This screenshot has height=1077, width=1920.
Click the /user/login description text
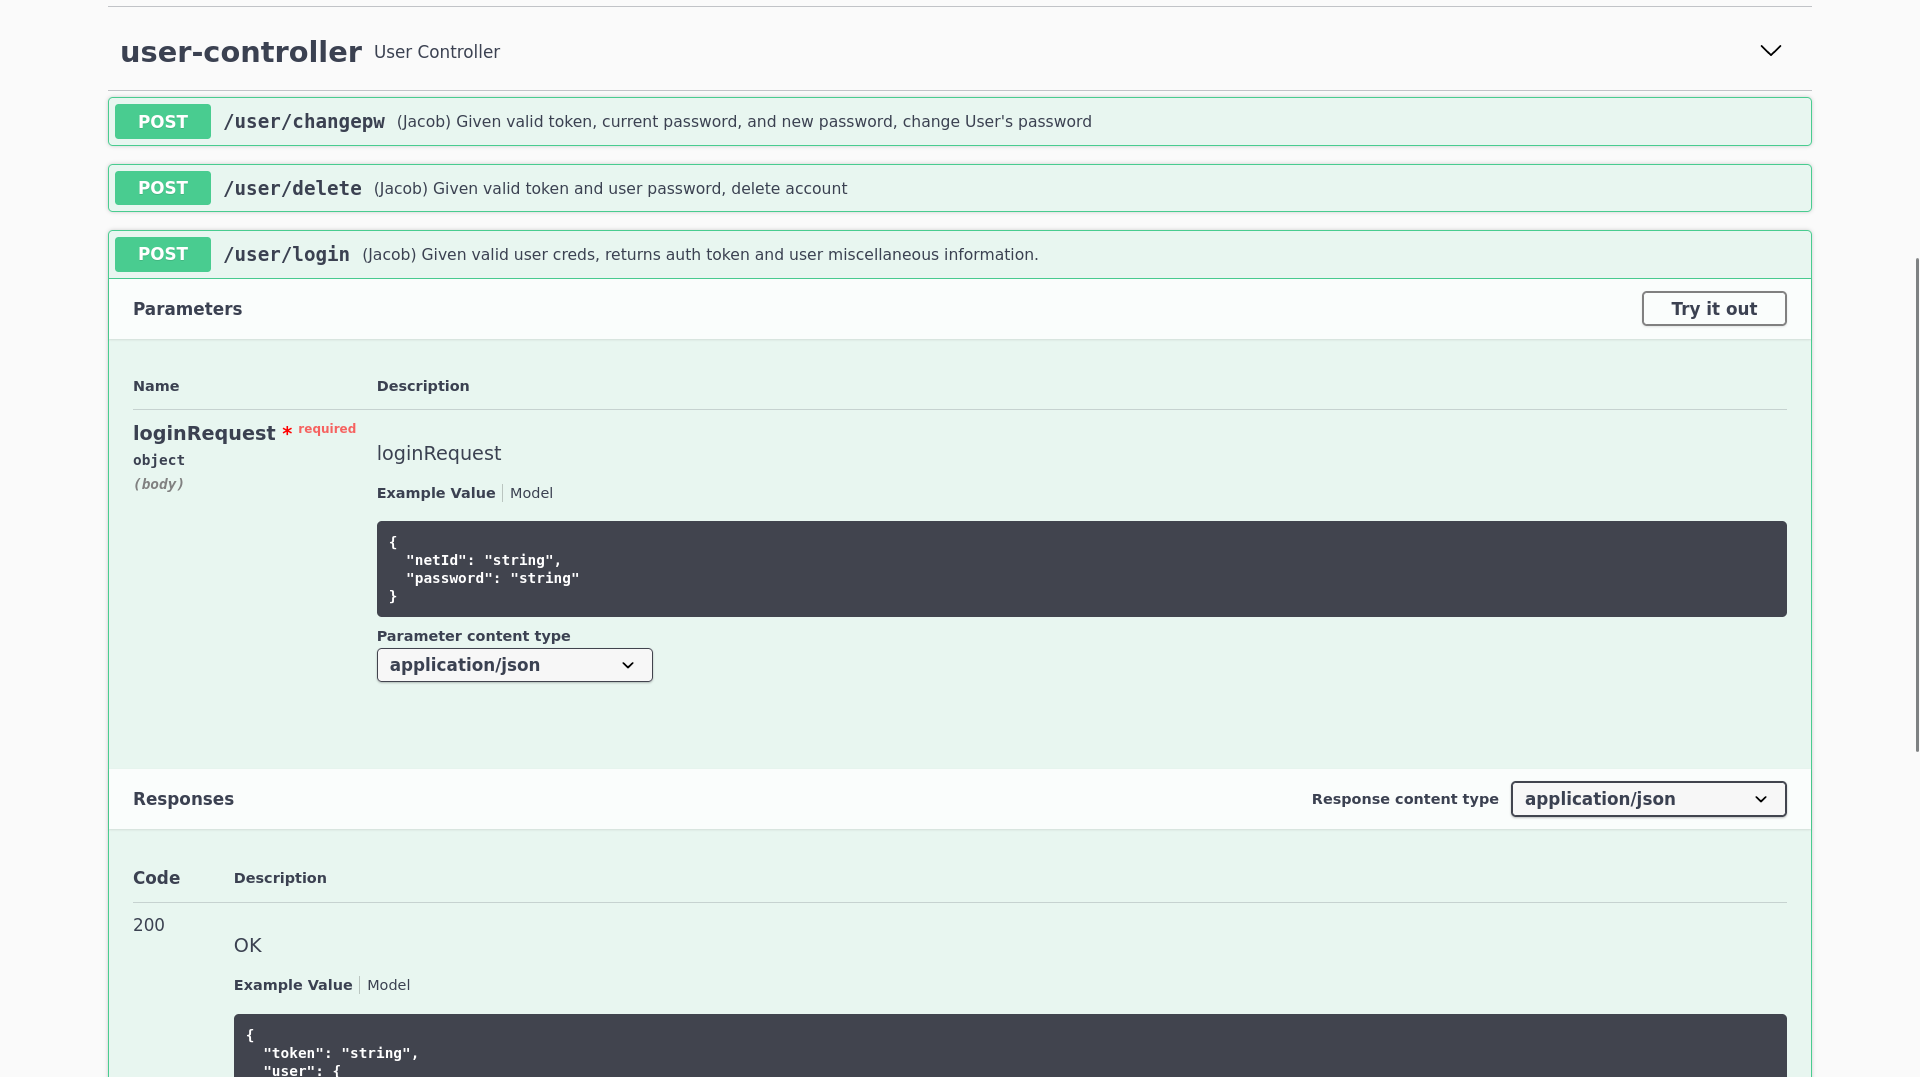700,255
